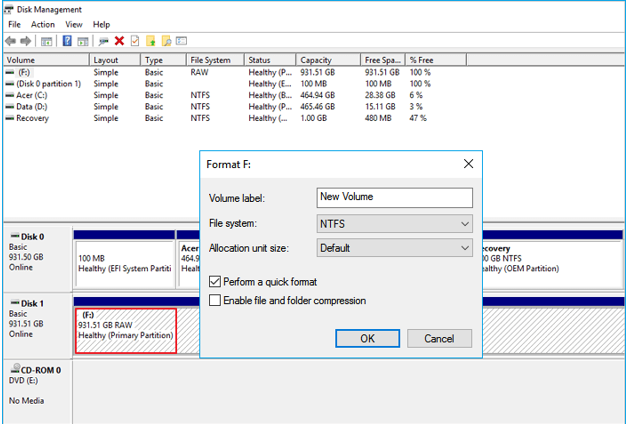Image resolution: width=627 pixels, height=424 pixels.
Task: Close the Format F: dialog
Action: tap(468, 164)
